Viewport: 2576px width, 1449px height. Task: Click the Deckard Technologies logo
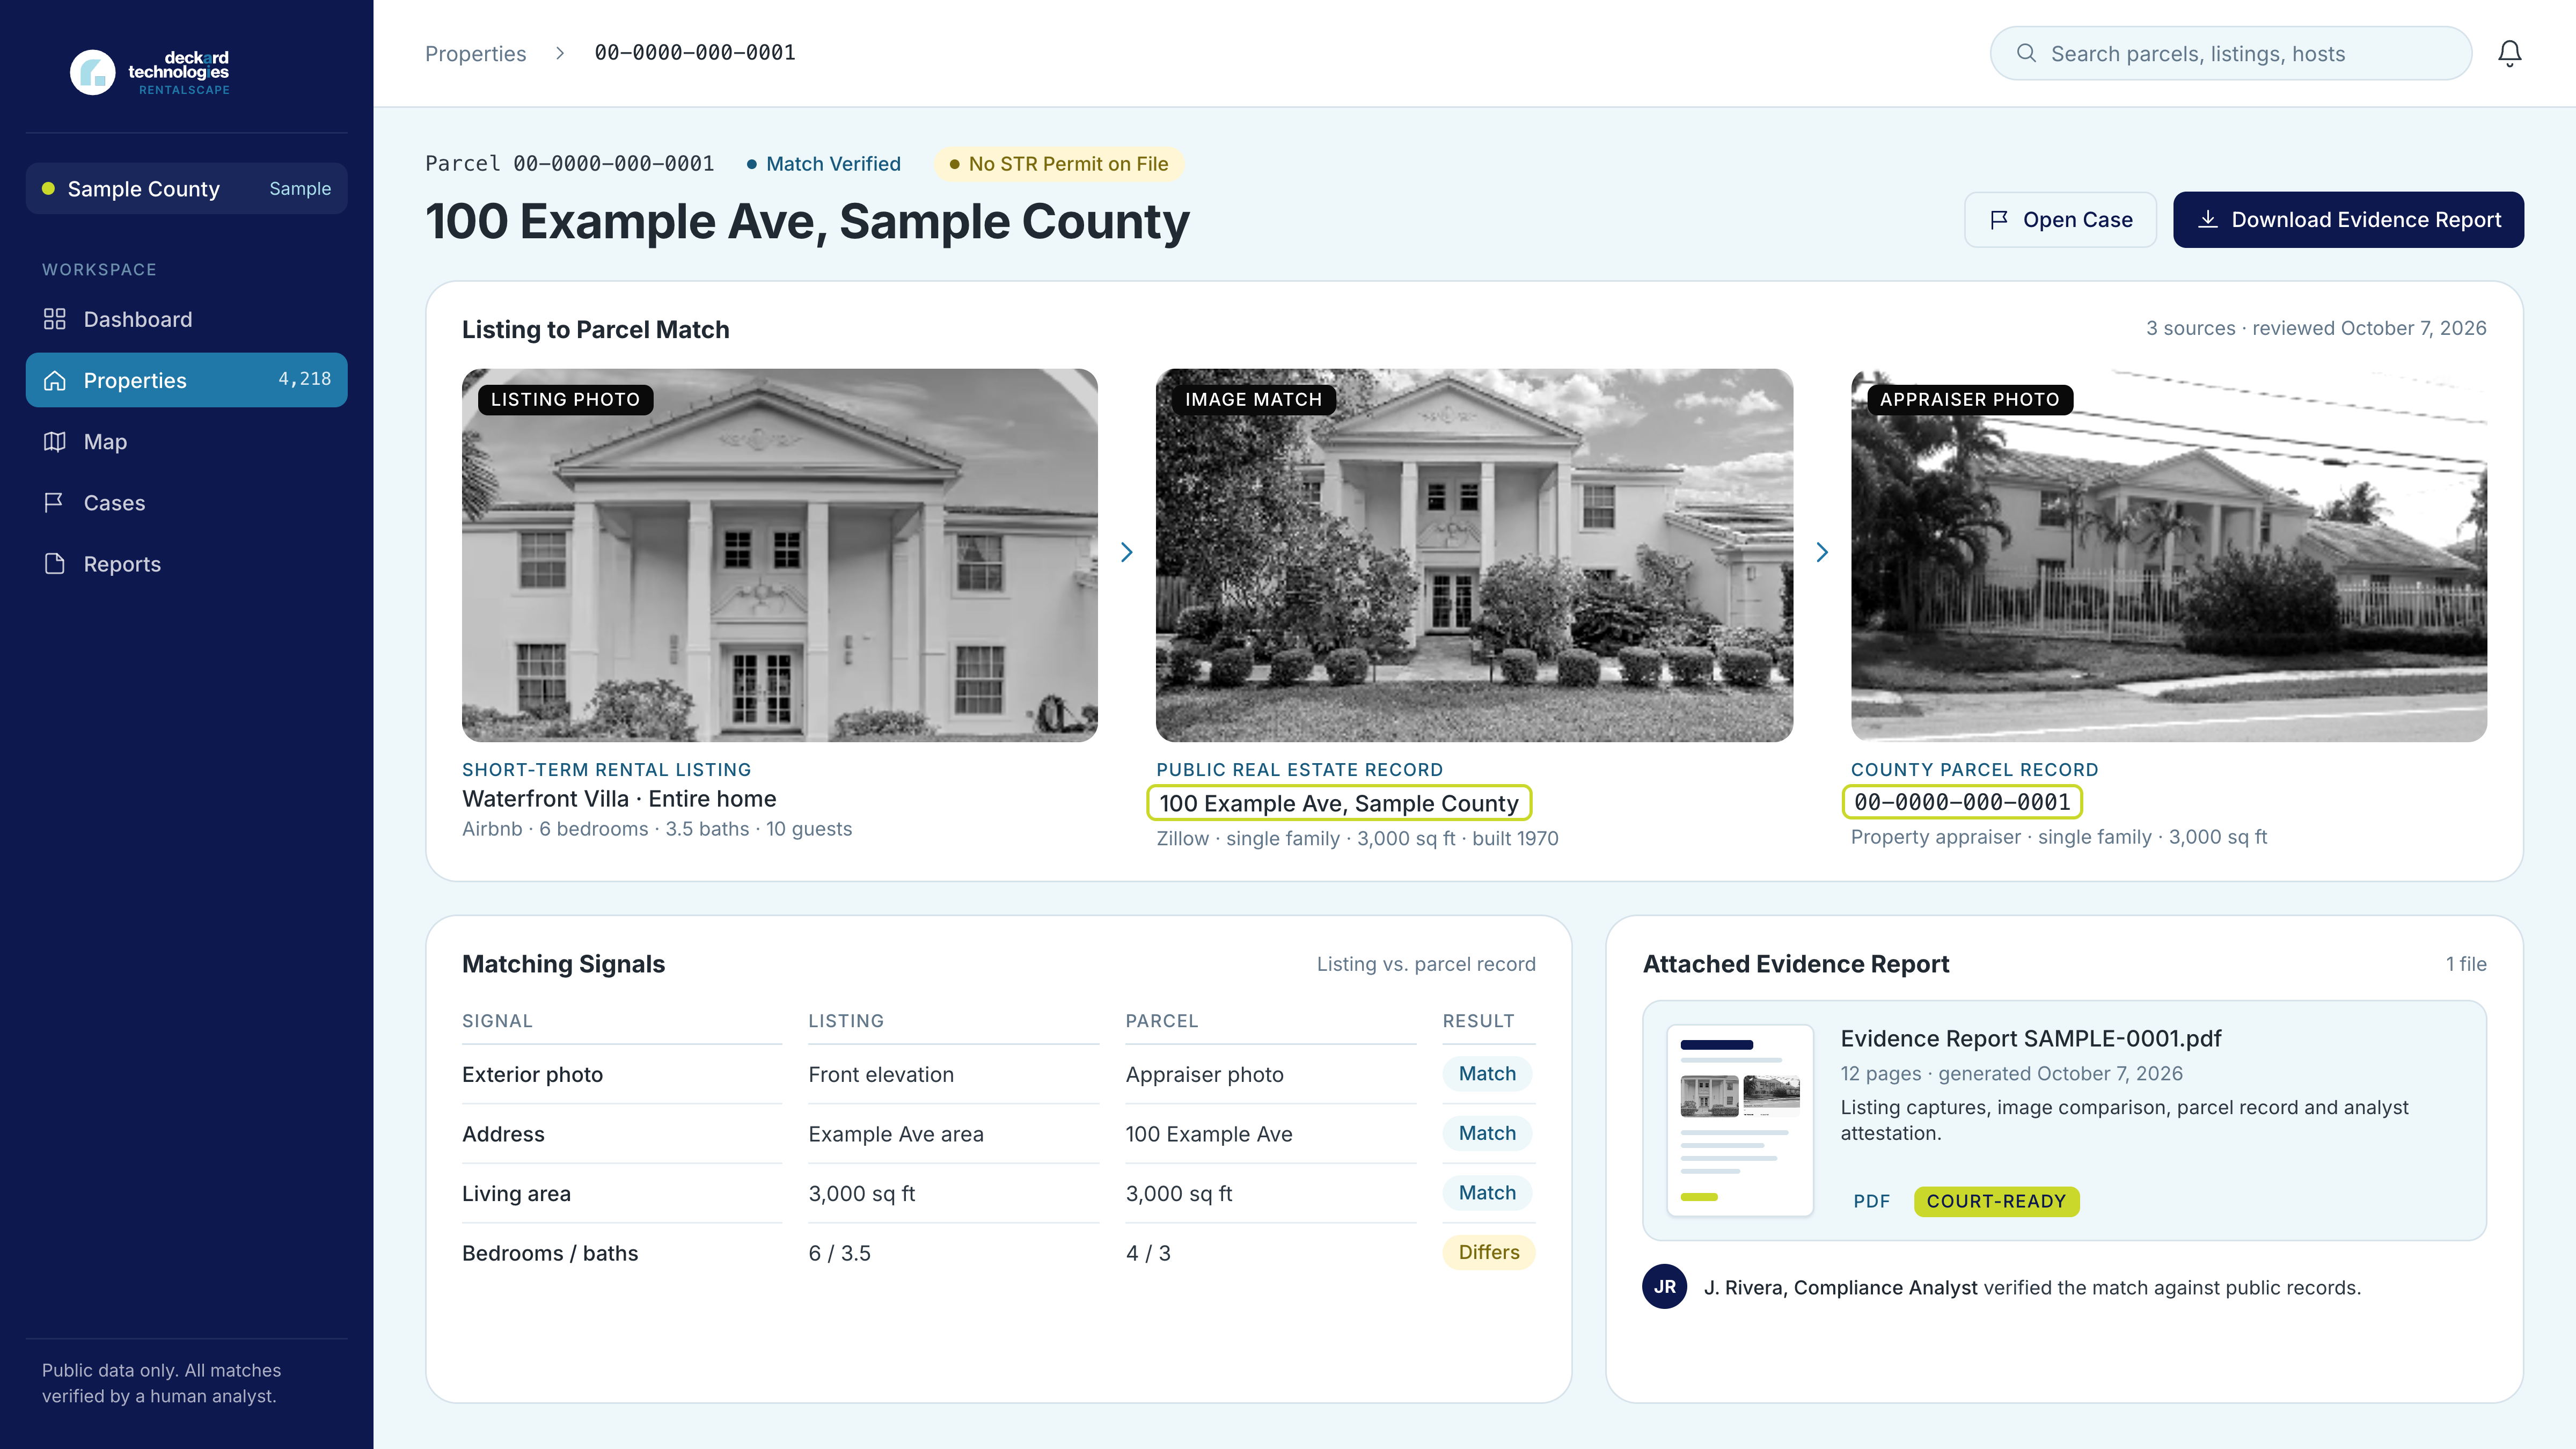(150, 72)
